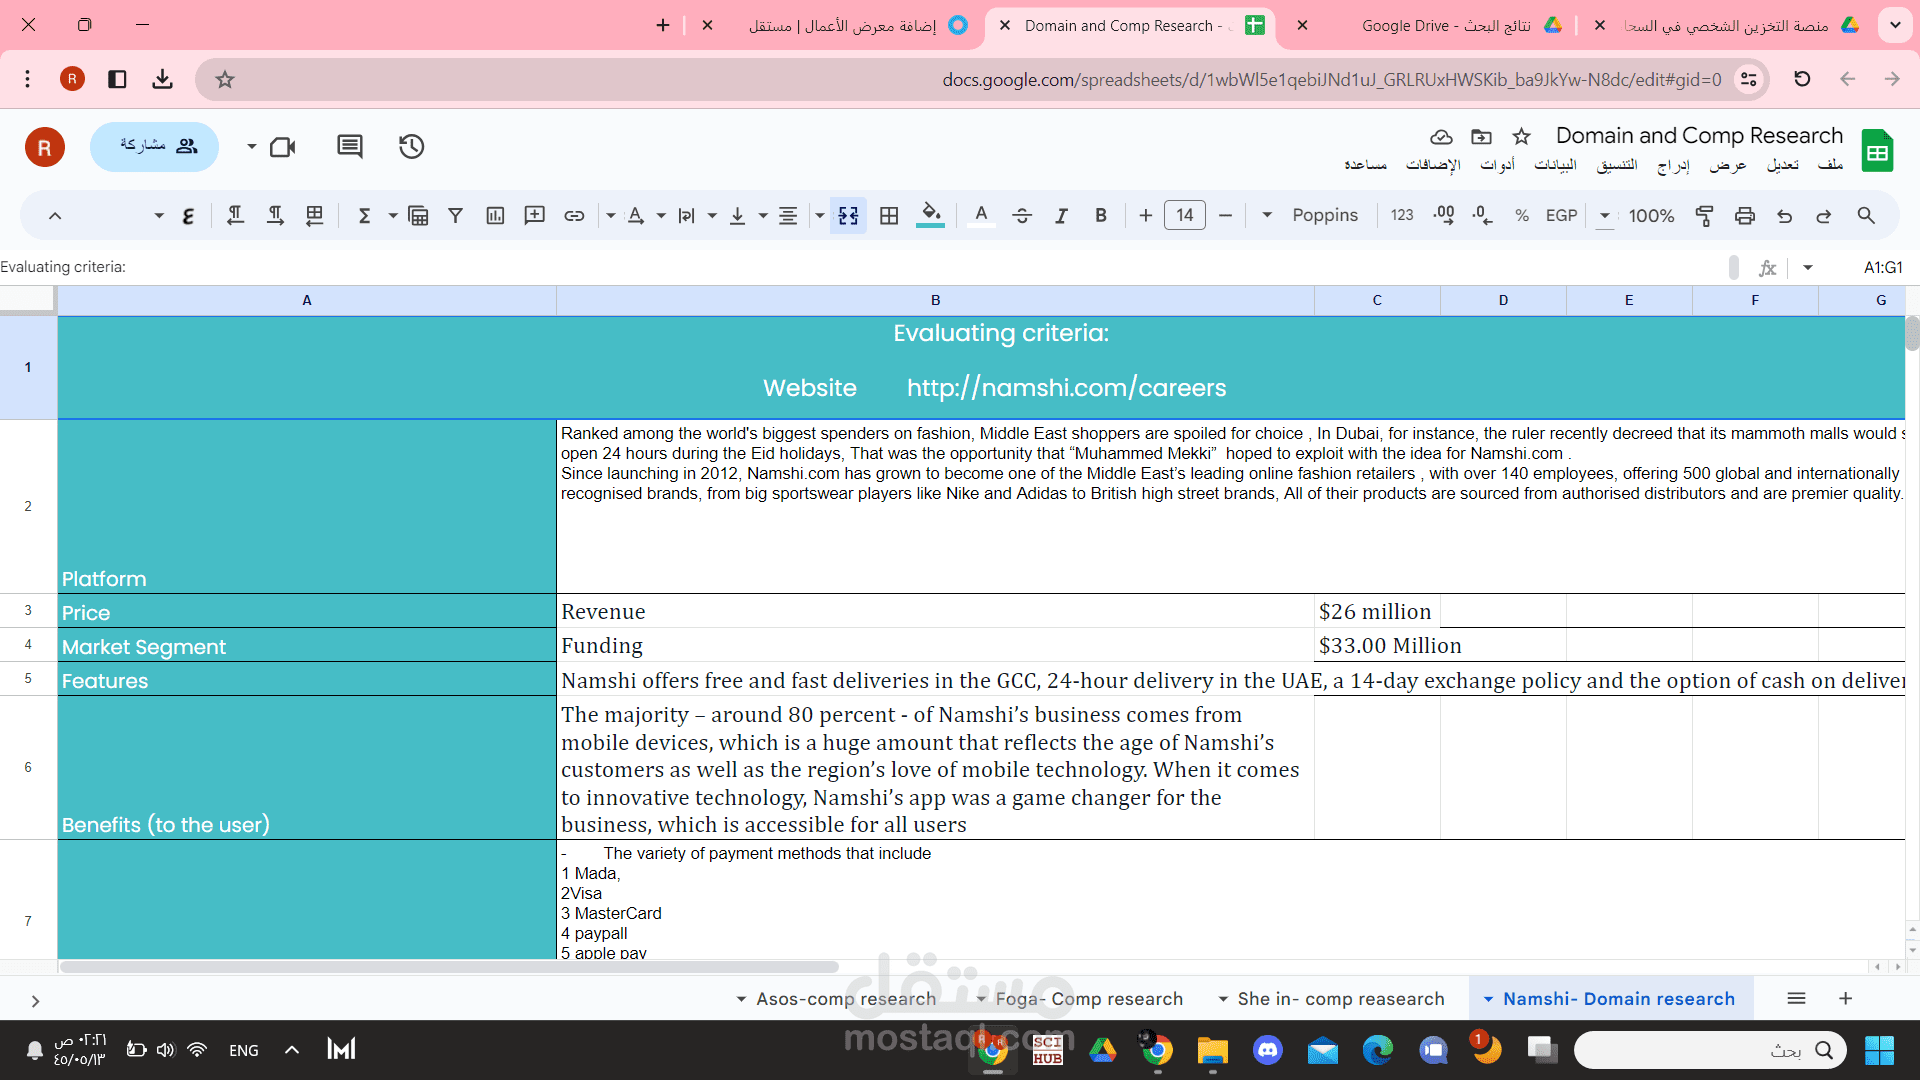
Task: Toggle strikethrough formatting
Action: point(1022,215)
